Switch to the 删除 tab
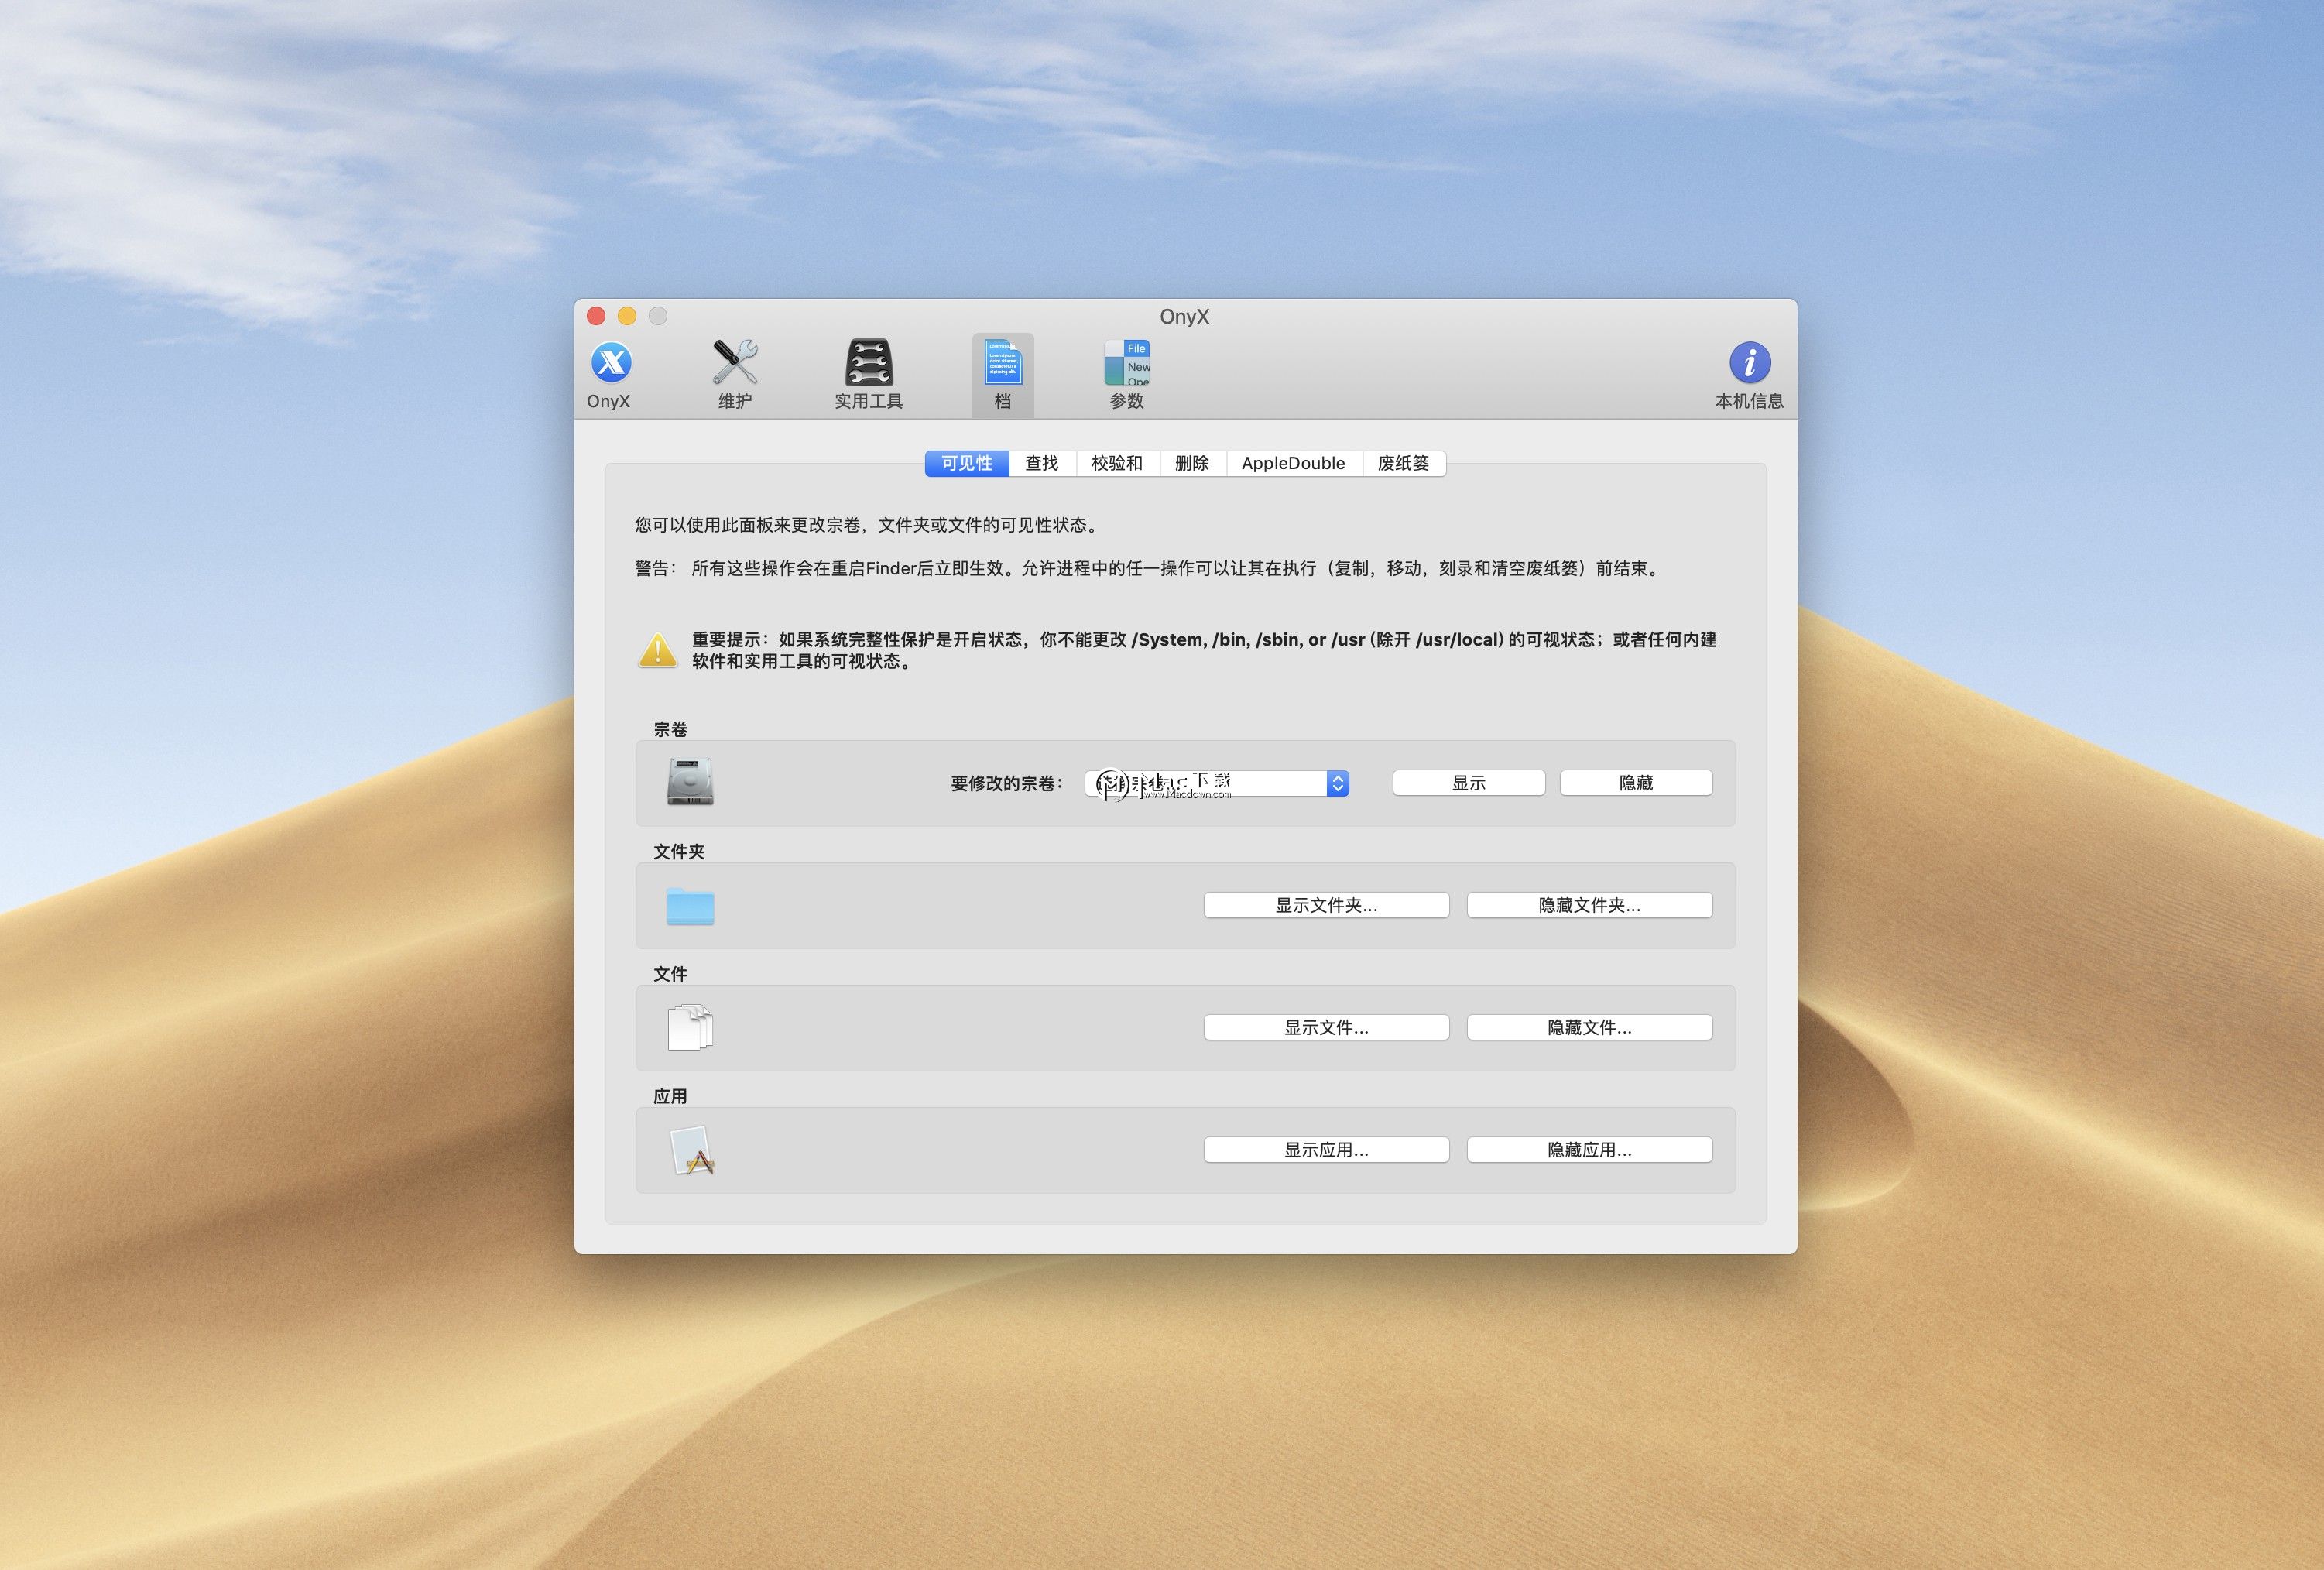2324x1570 pixels. (1191, 463)
